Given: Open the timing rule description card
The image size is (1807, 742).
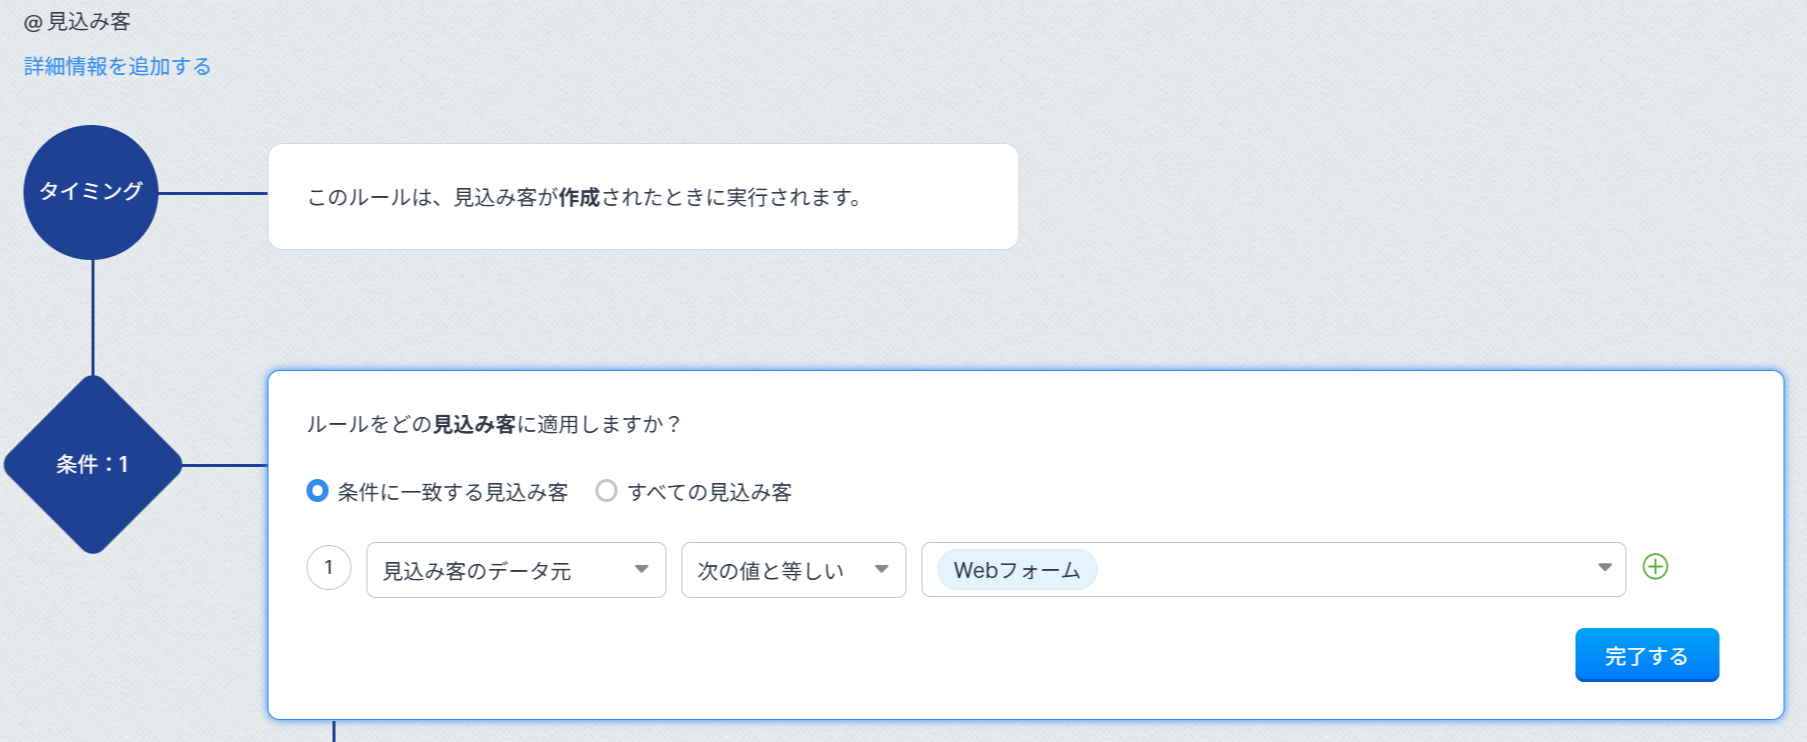Looking at the screenshot, I should coord(642,197).
